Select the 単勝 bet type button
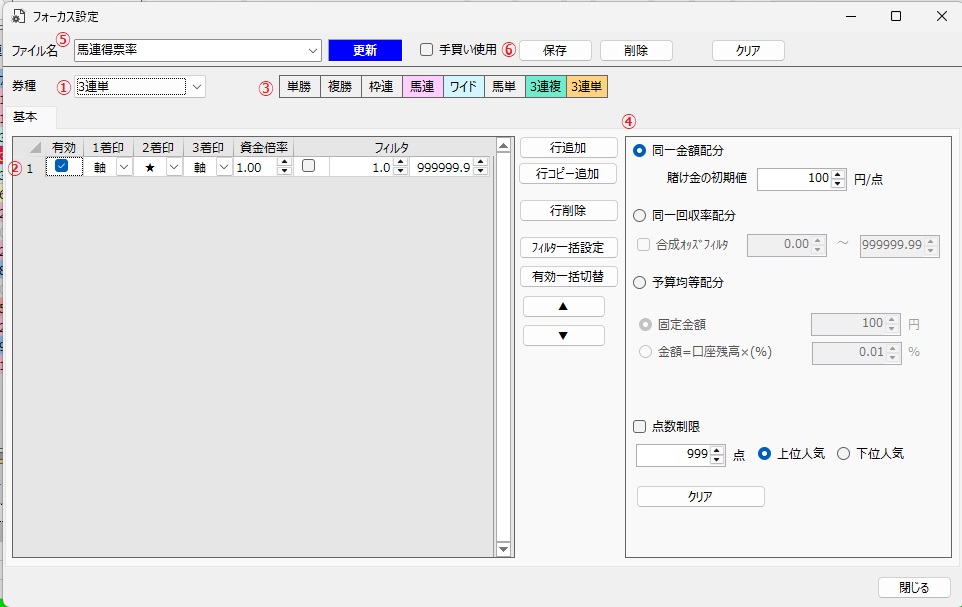 (x=299, y=87)
